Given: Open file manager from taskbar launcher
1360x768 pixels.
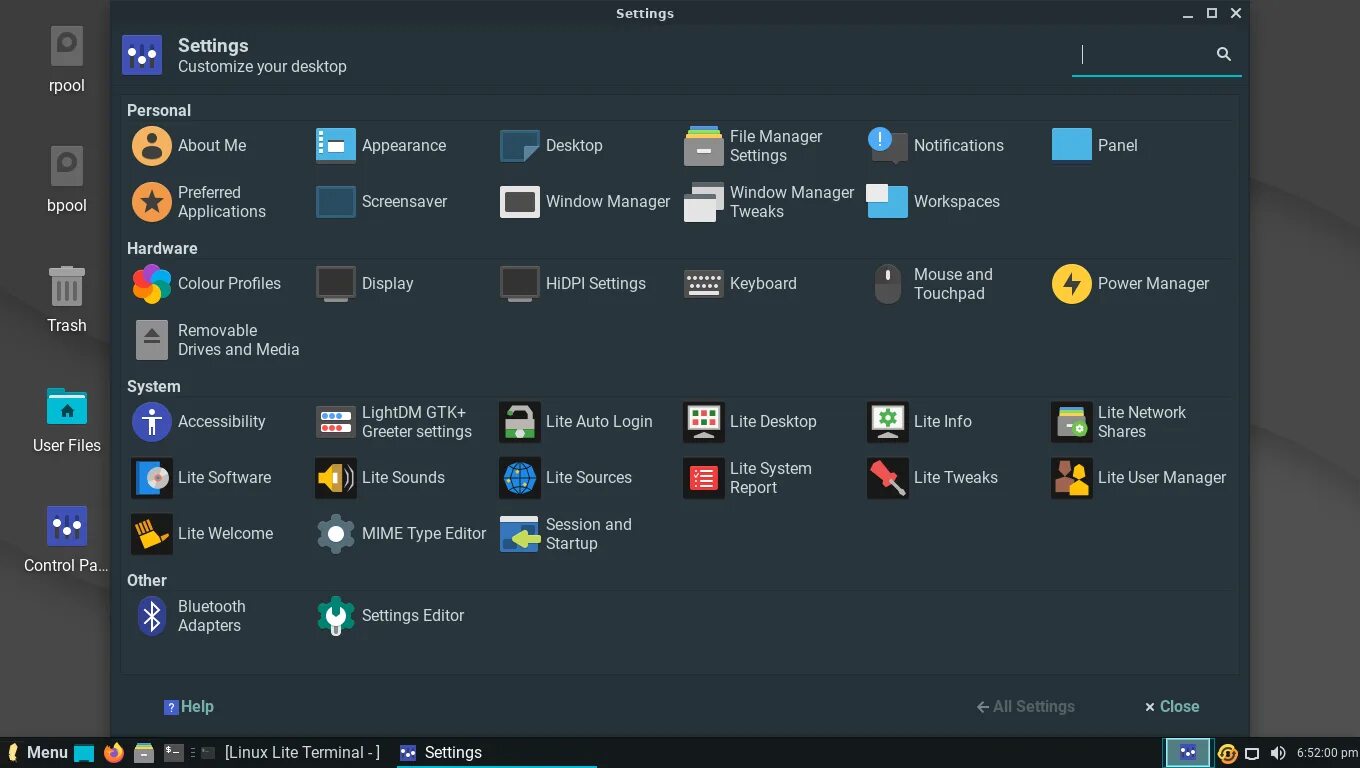Looking at the screenshot, I should click(144, 753).
